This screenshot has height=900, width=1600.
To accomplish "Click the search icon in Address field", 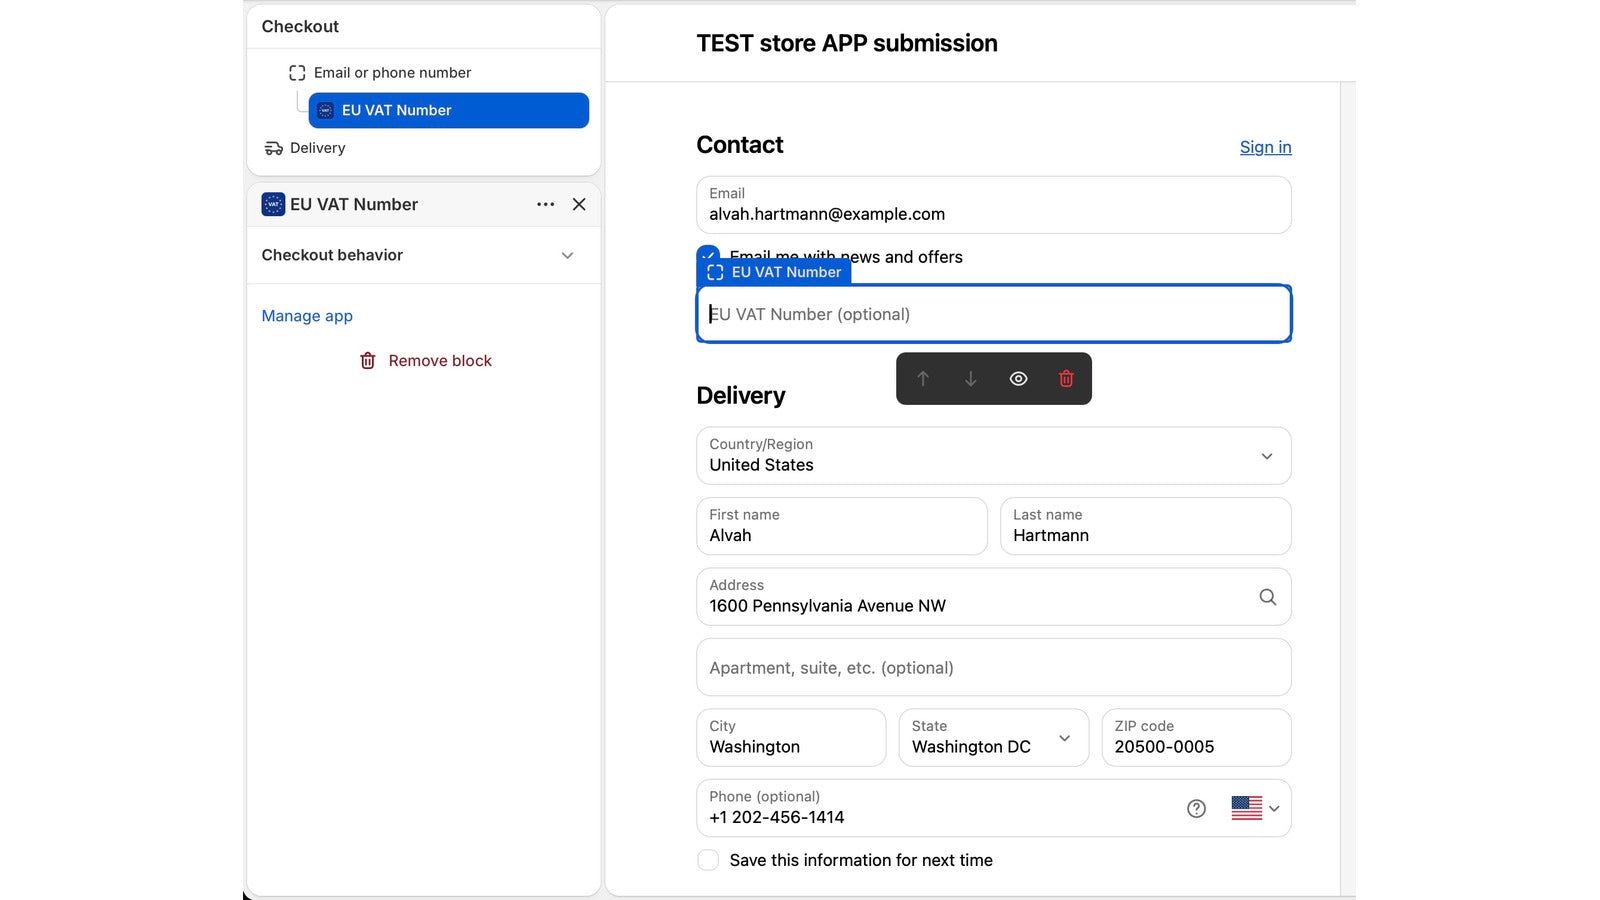I will click(1267, 597).
